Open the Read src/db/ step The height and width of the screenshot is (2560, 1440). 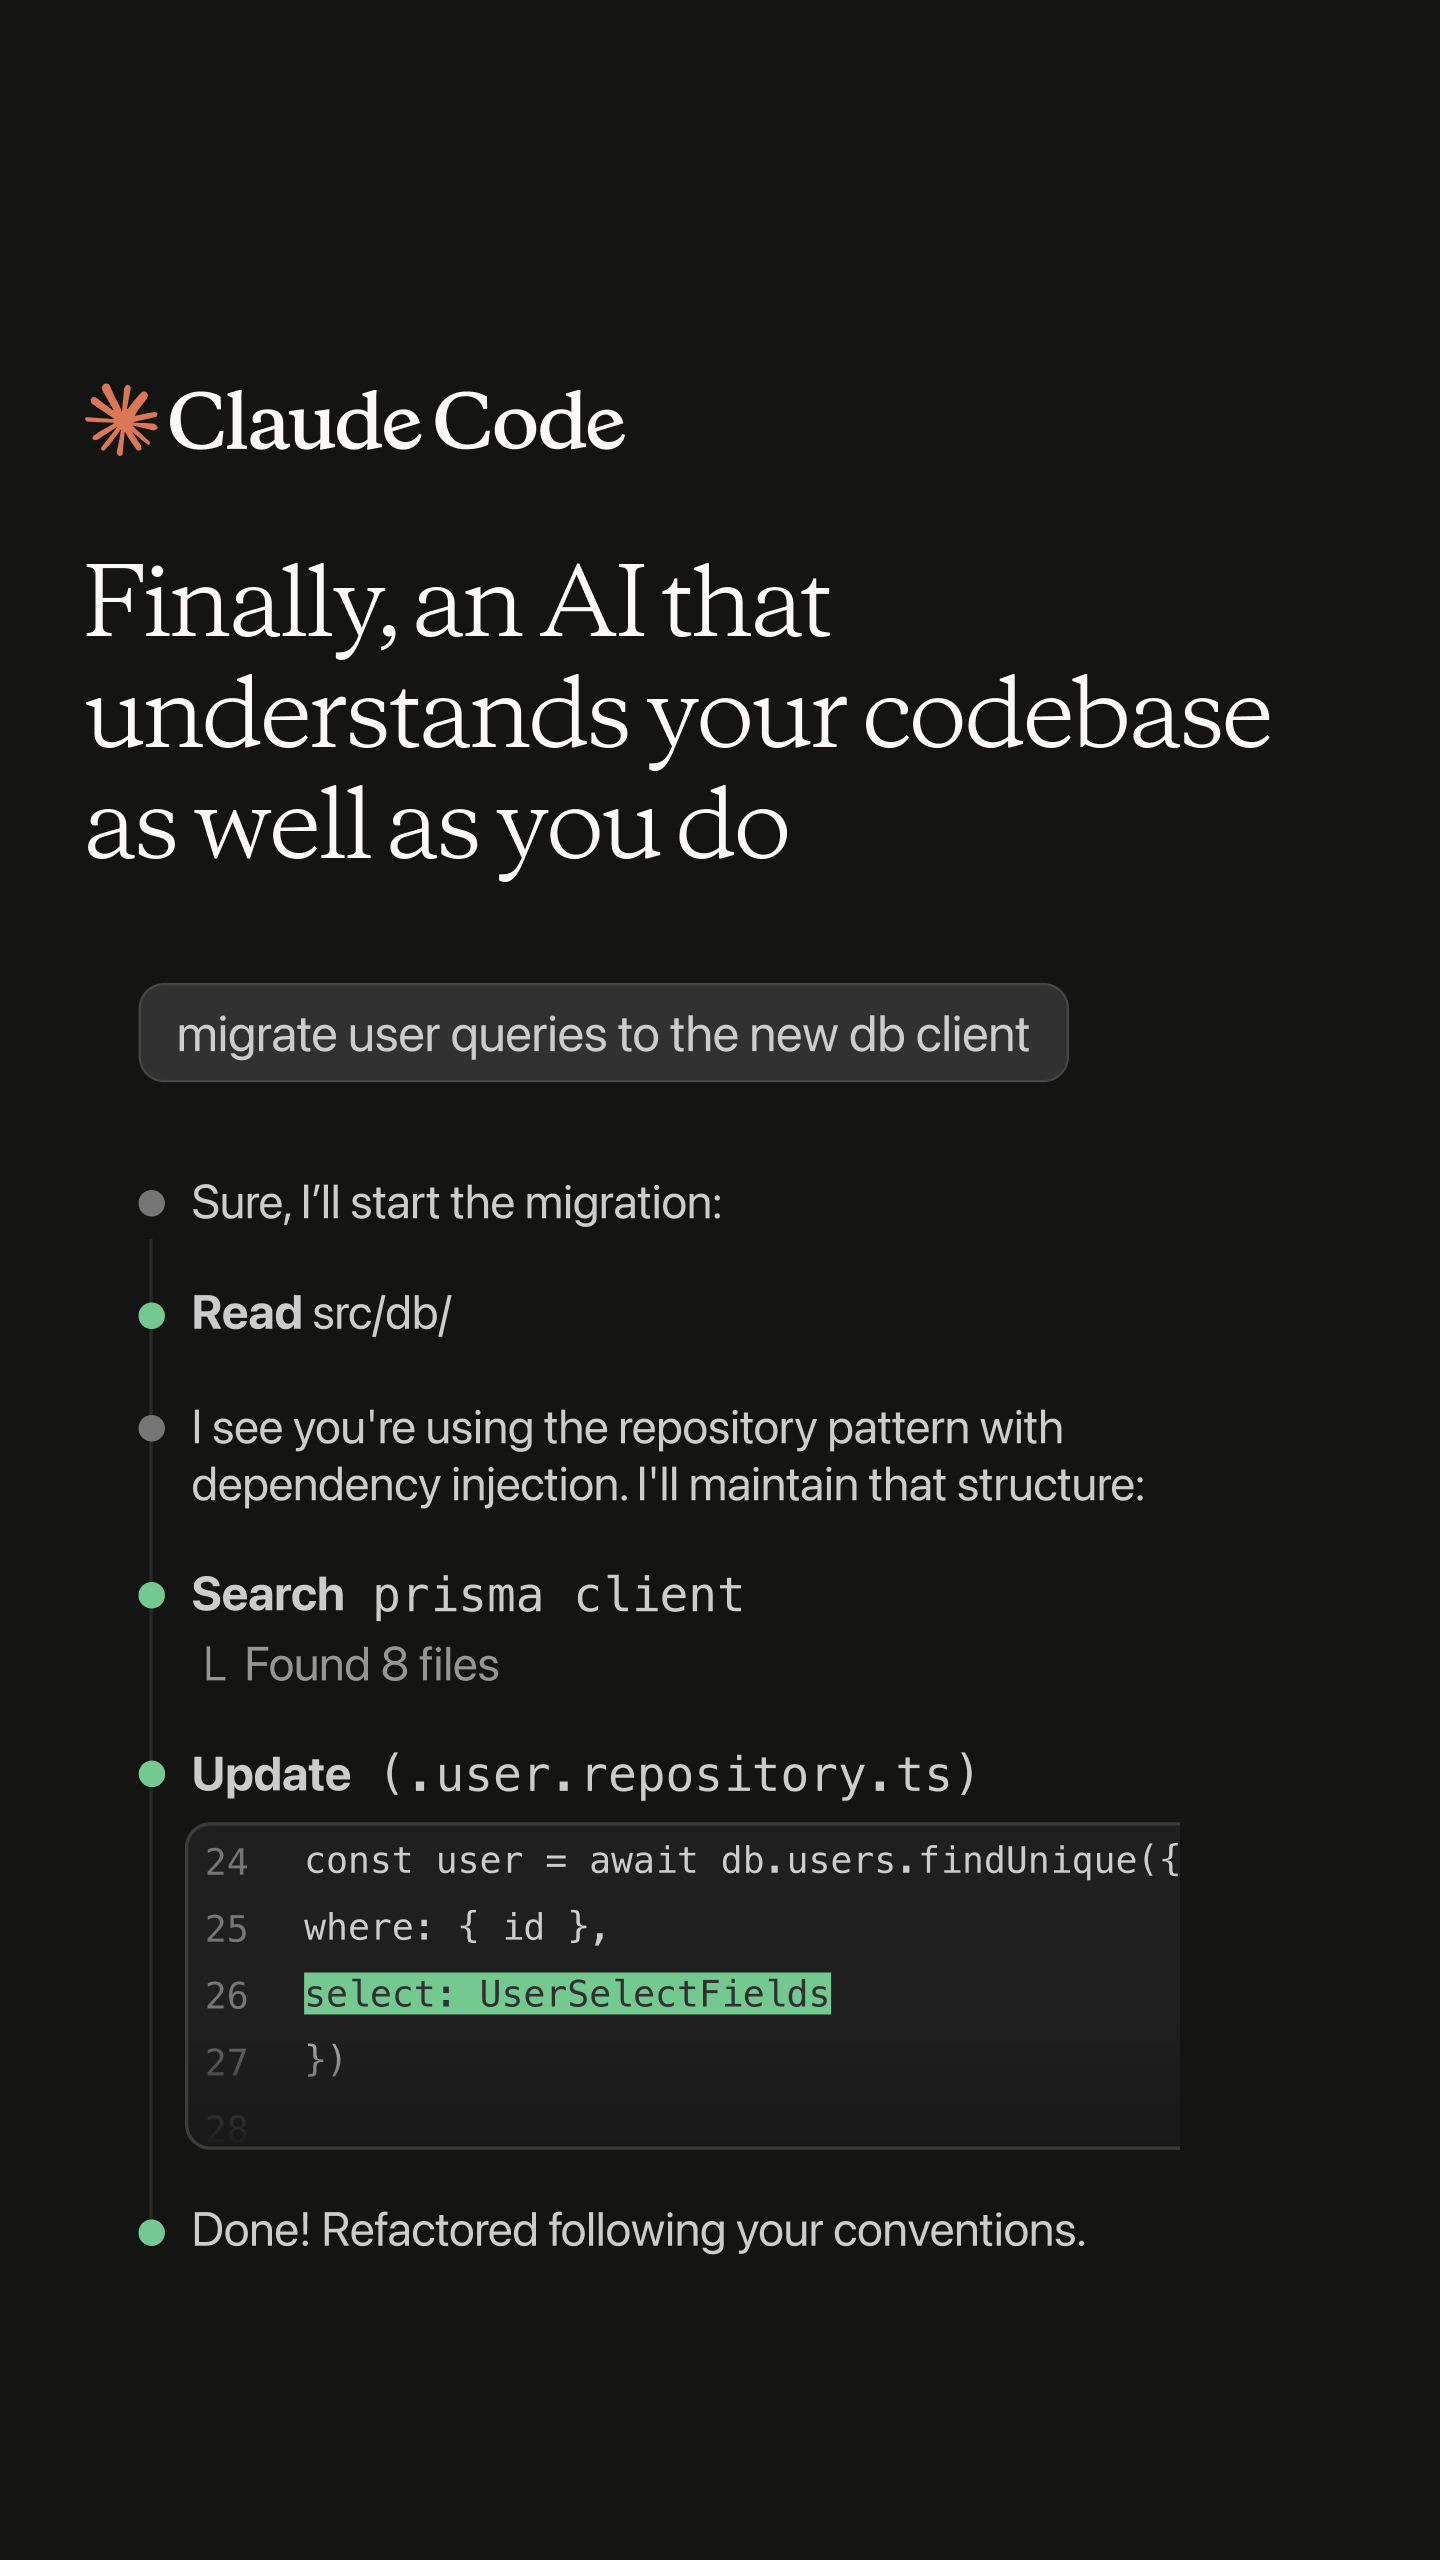(x=321, y=1314)
